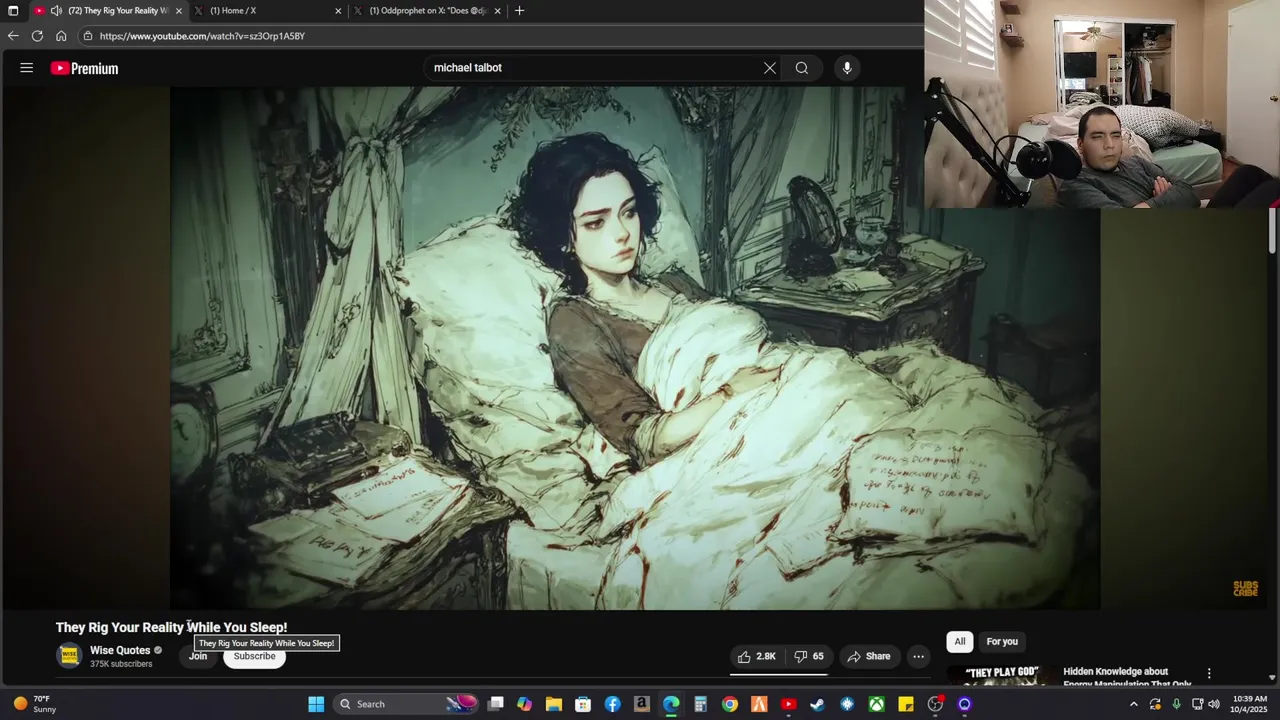Join the Wise Quotes channel
The height and width of the screenshot is (720, 1280).
click(x=198, y=657)
